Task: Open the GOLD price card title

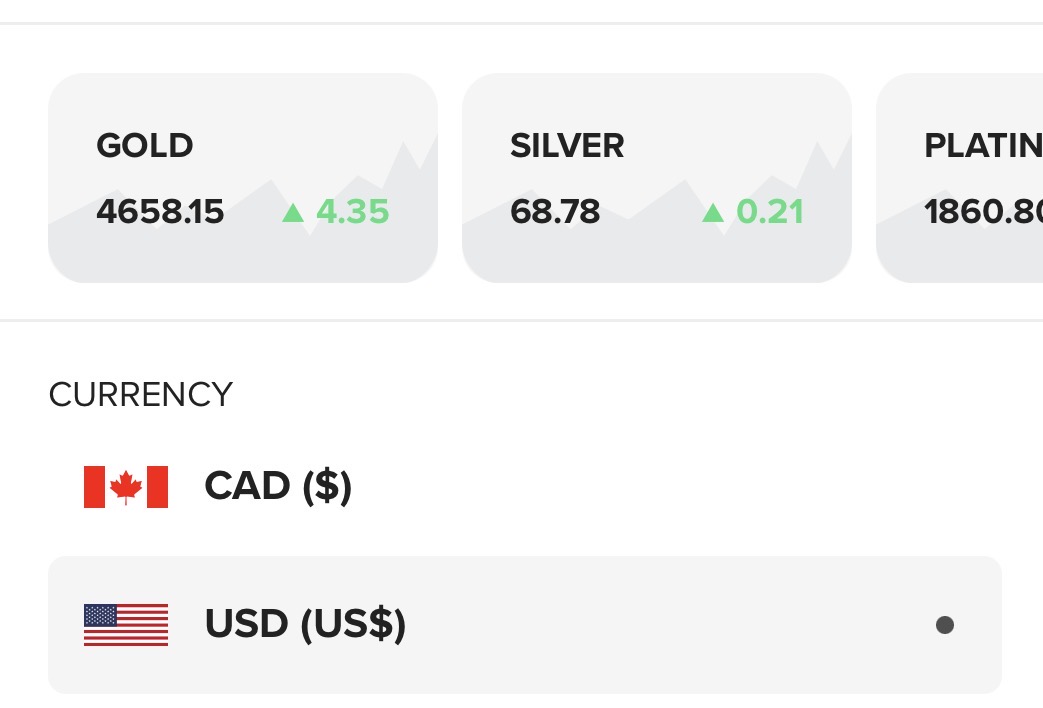Action: coord(144,146)
